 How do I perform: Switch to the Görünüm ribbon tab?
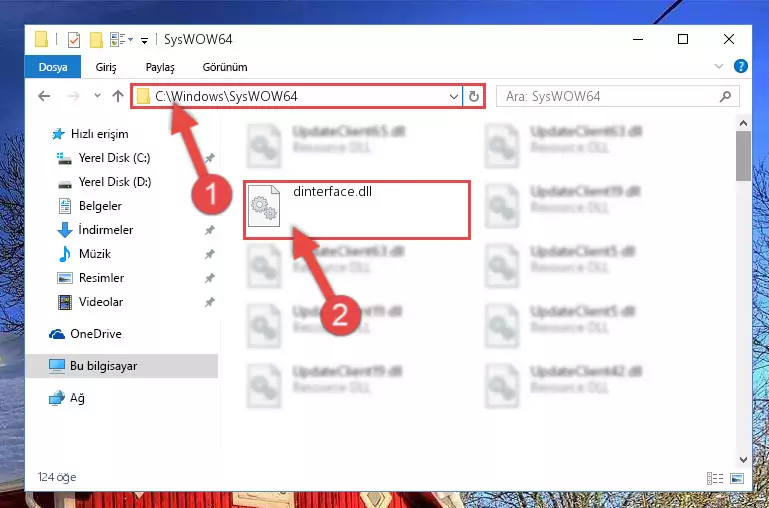pos(225,67)
